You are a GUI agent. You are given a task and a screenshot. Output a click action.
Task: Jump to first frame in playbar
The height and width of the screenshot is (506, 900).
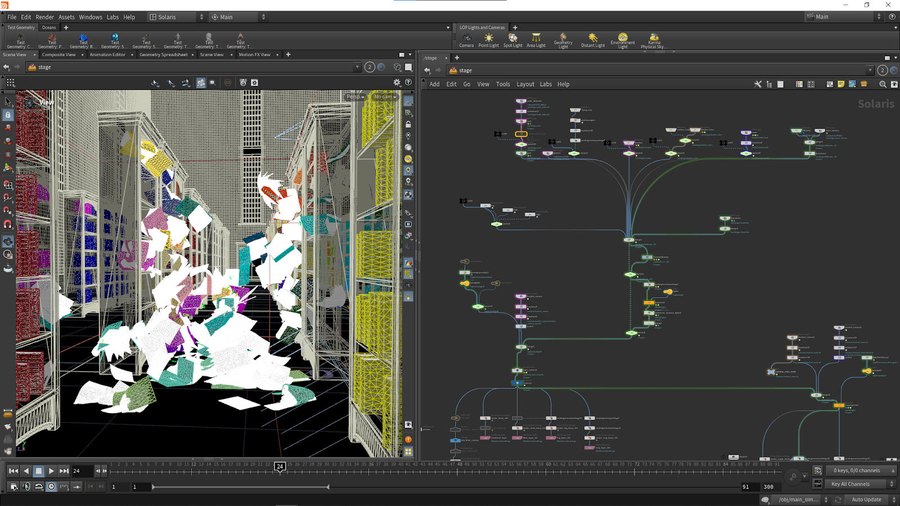pyautogui.click(x=13, y=471)
